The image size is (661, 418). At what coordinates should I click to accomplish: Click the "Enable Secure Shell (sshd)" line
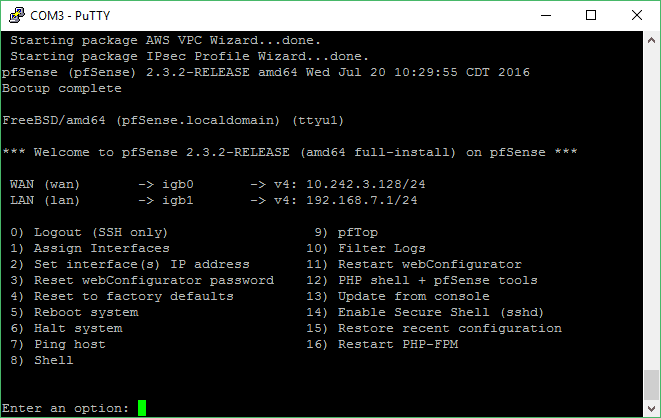pos(425,312)
